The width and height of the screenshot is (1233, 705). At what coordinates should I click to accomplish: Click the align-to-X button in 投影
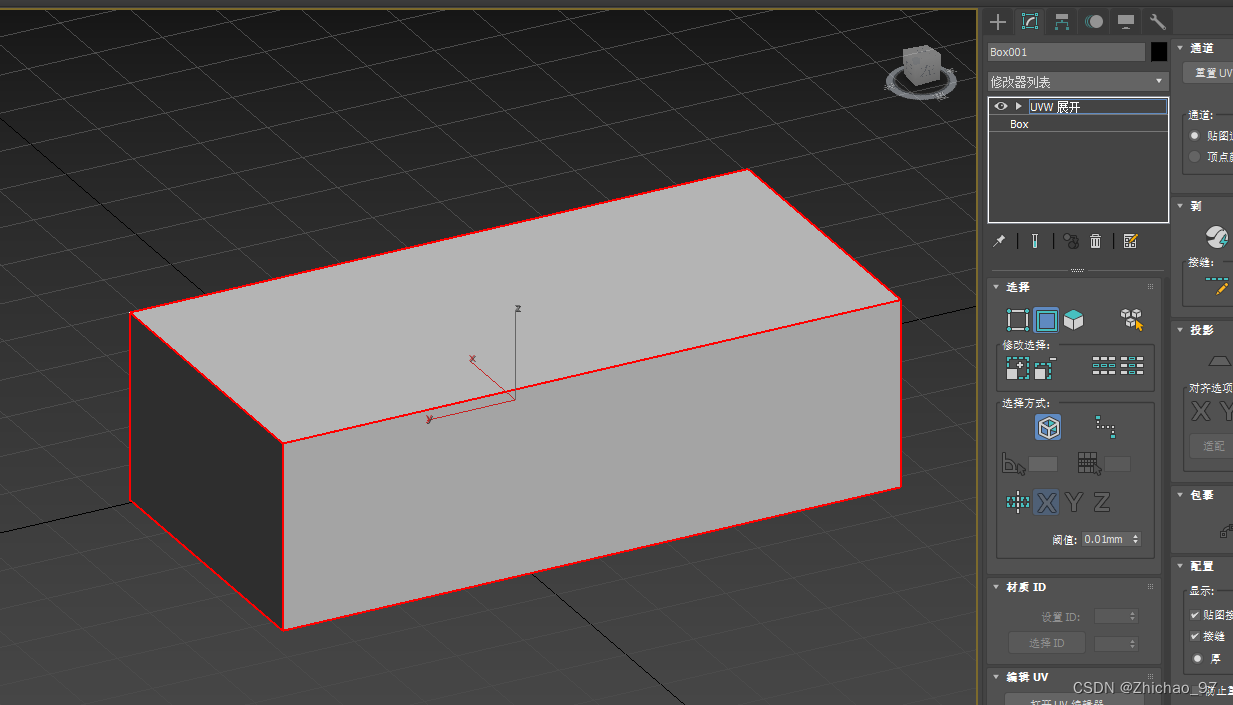click(1201, 412)
